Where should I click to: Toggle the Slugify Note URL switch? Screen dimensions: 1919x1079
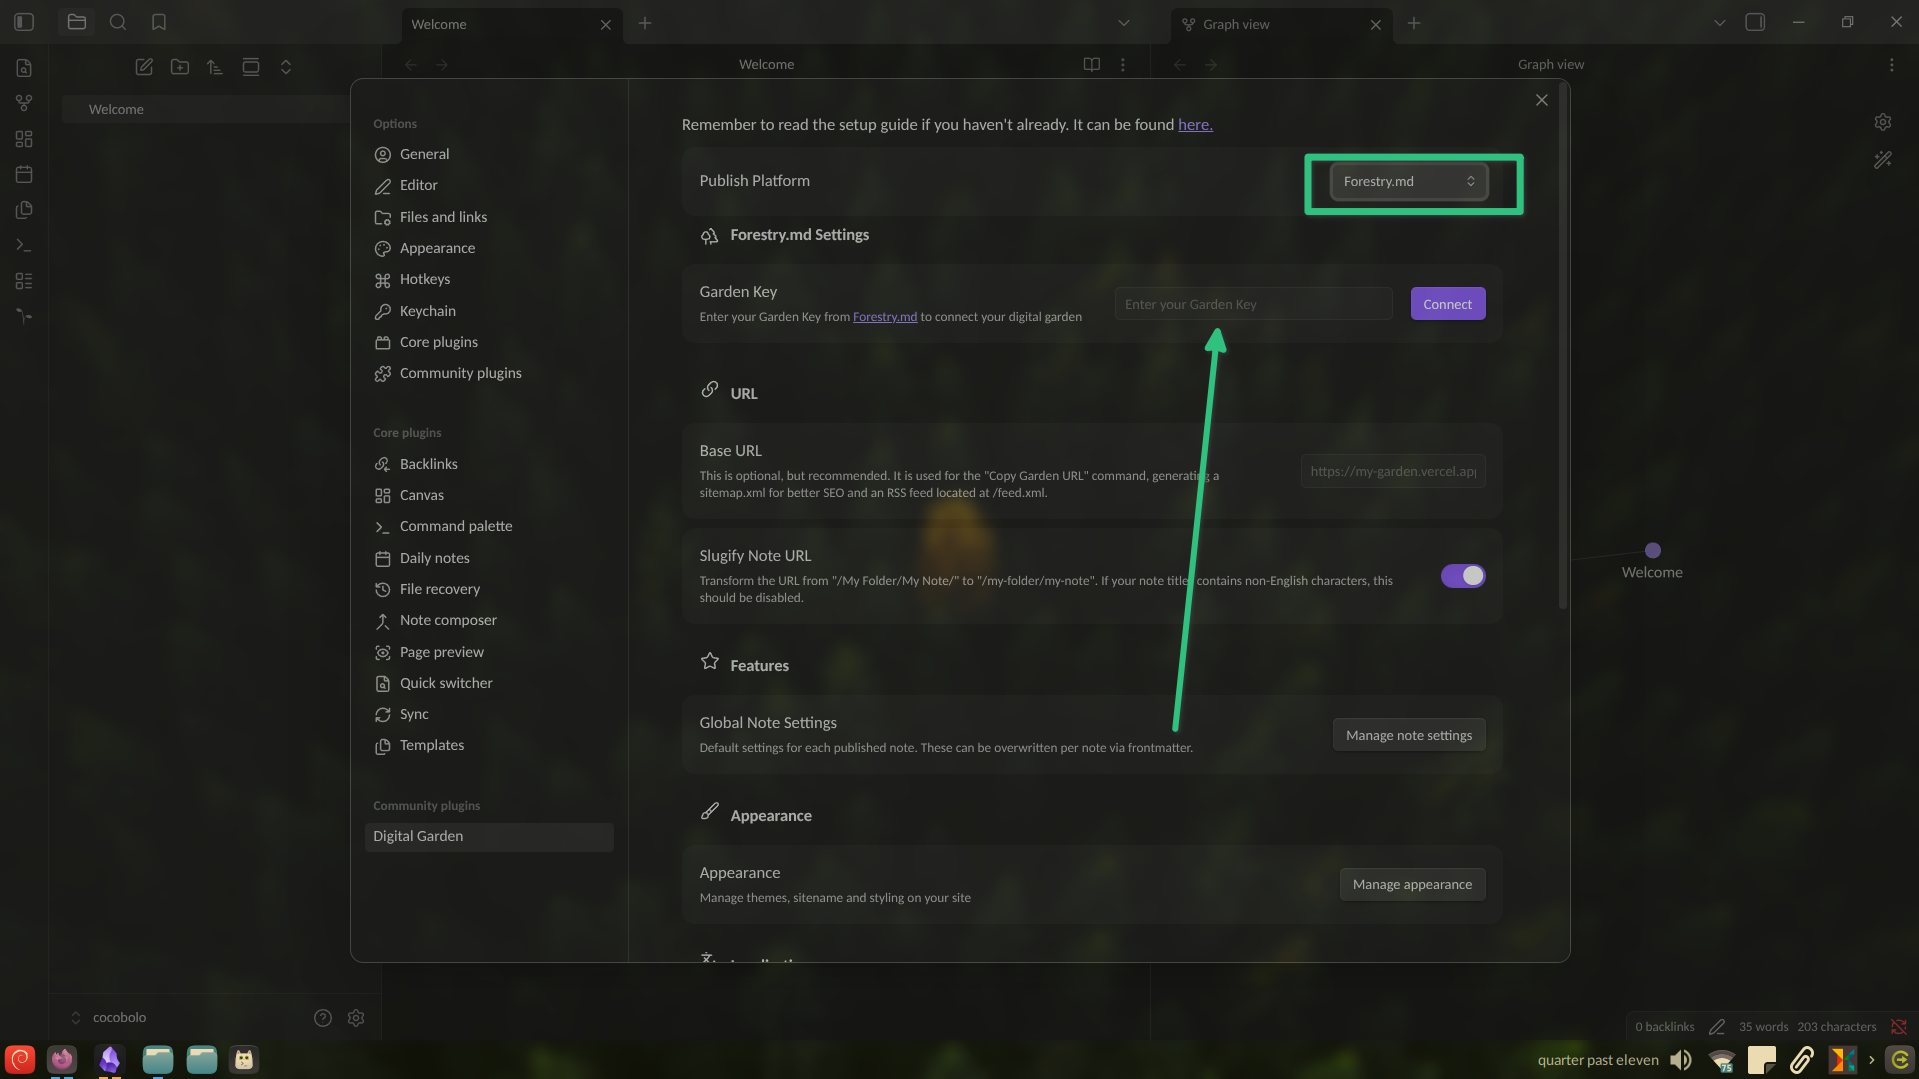click(1463, 576)
